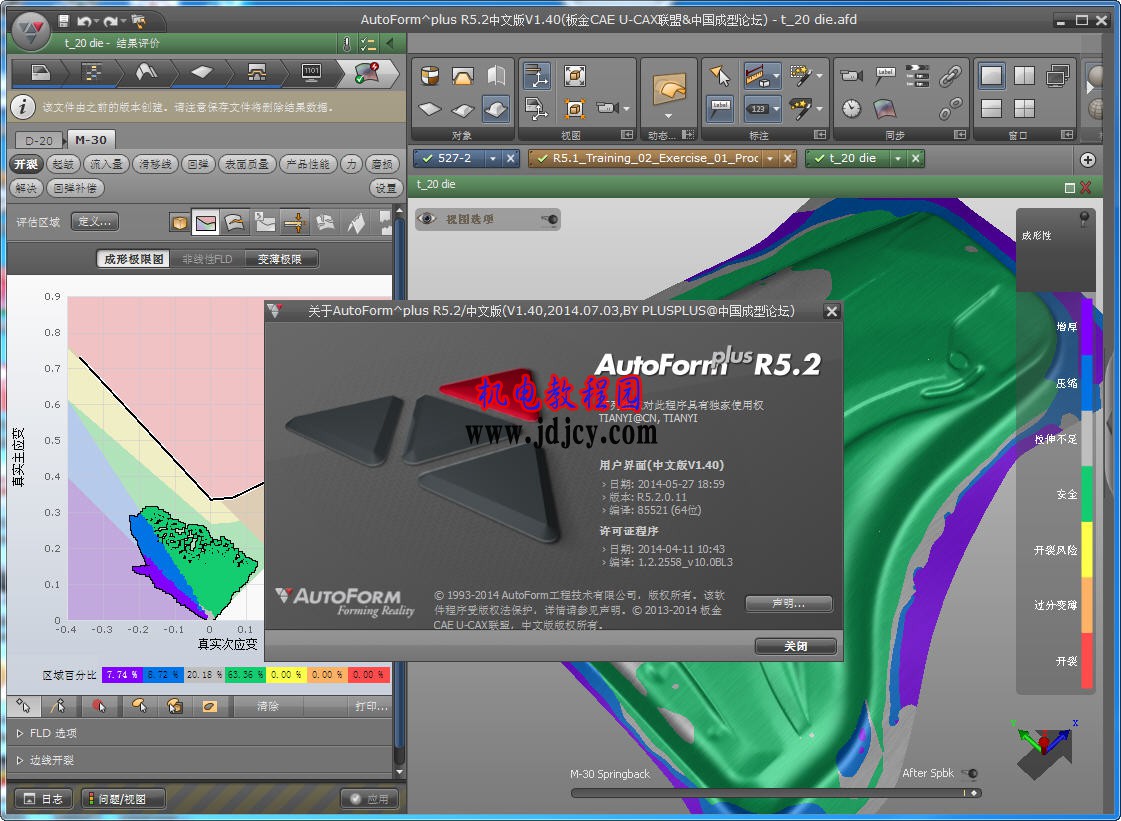Select the 变薄极限 option
This screenshot has height=821, width=1121.
(x=280, y=259)
